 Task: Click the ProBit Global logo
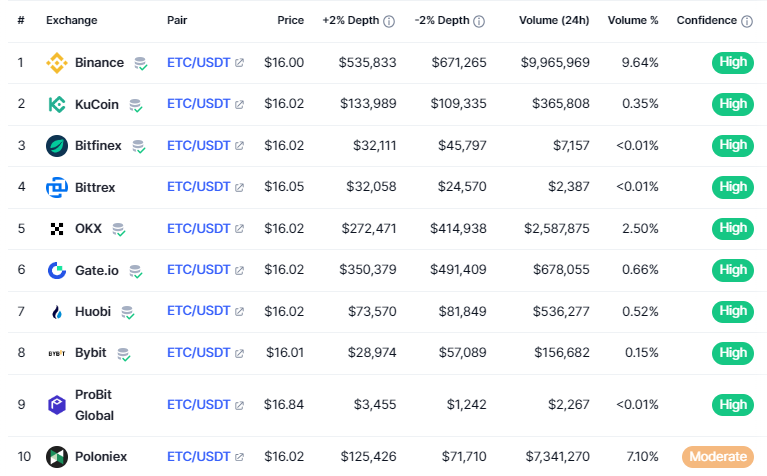click(x=57, y=405)
